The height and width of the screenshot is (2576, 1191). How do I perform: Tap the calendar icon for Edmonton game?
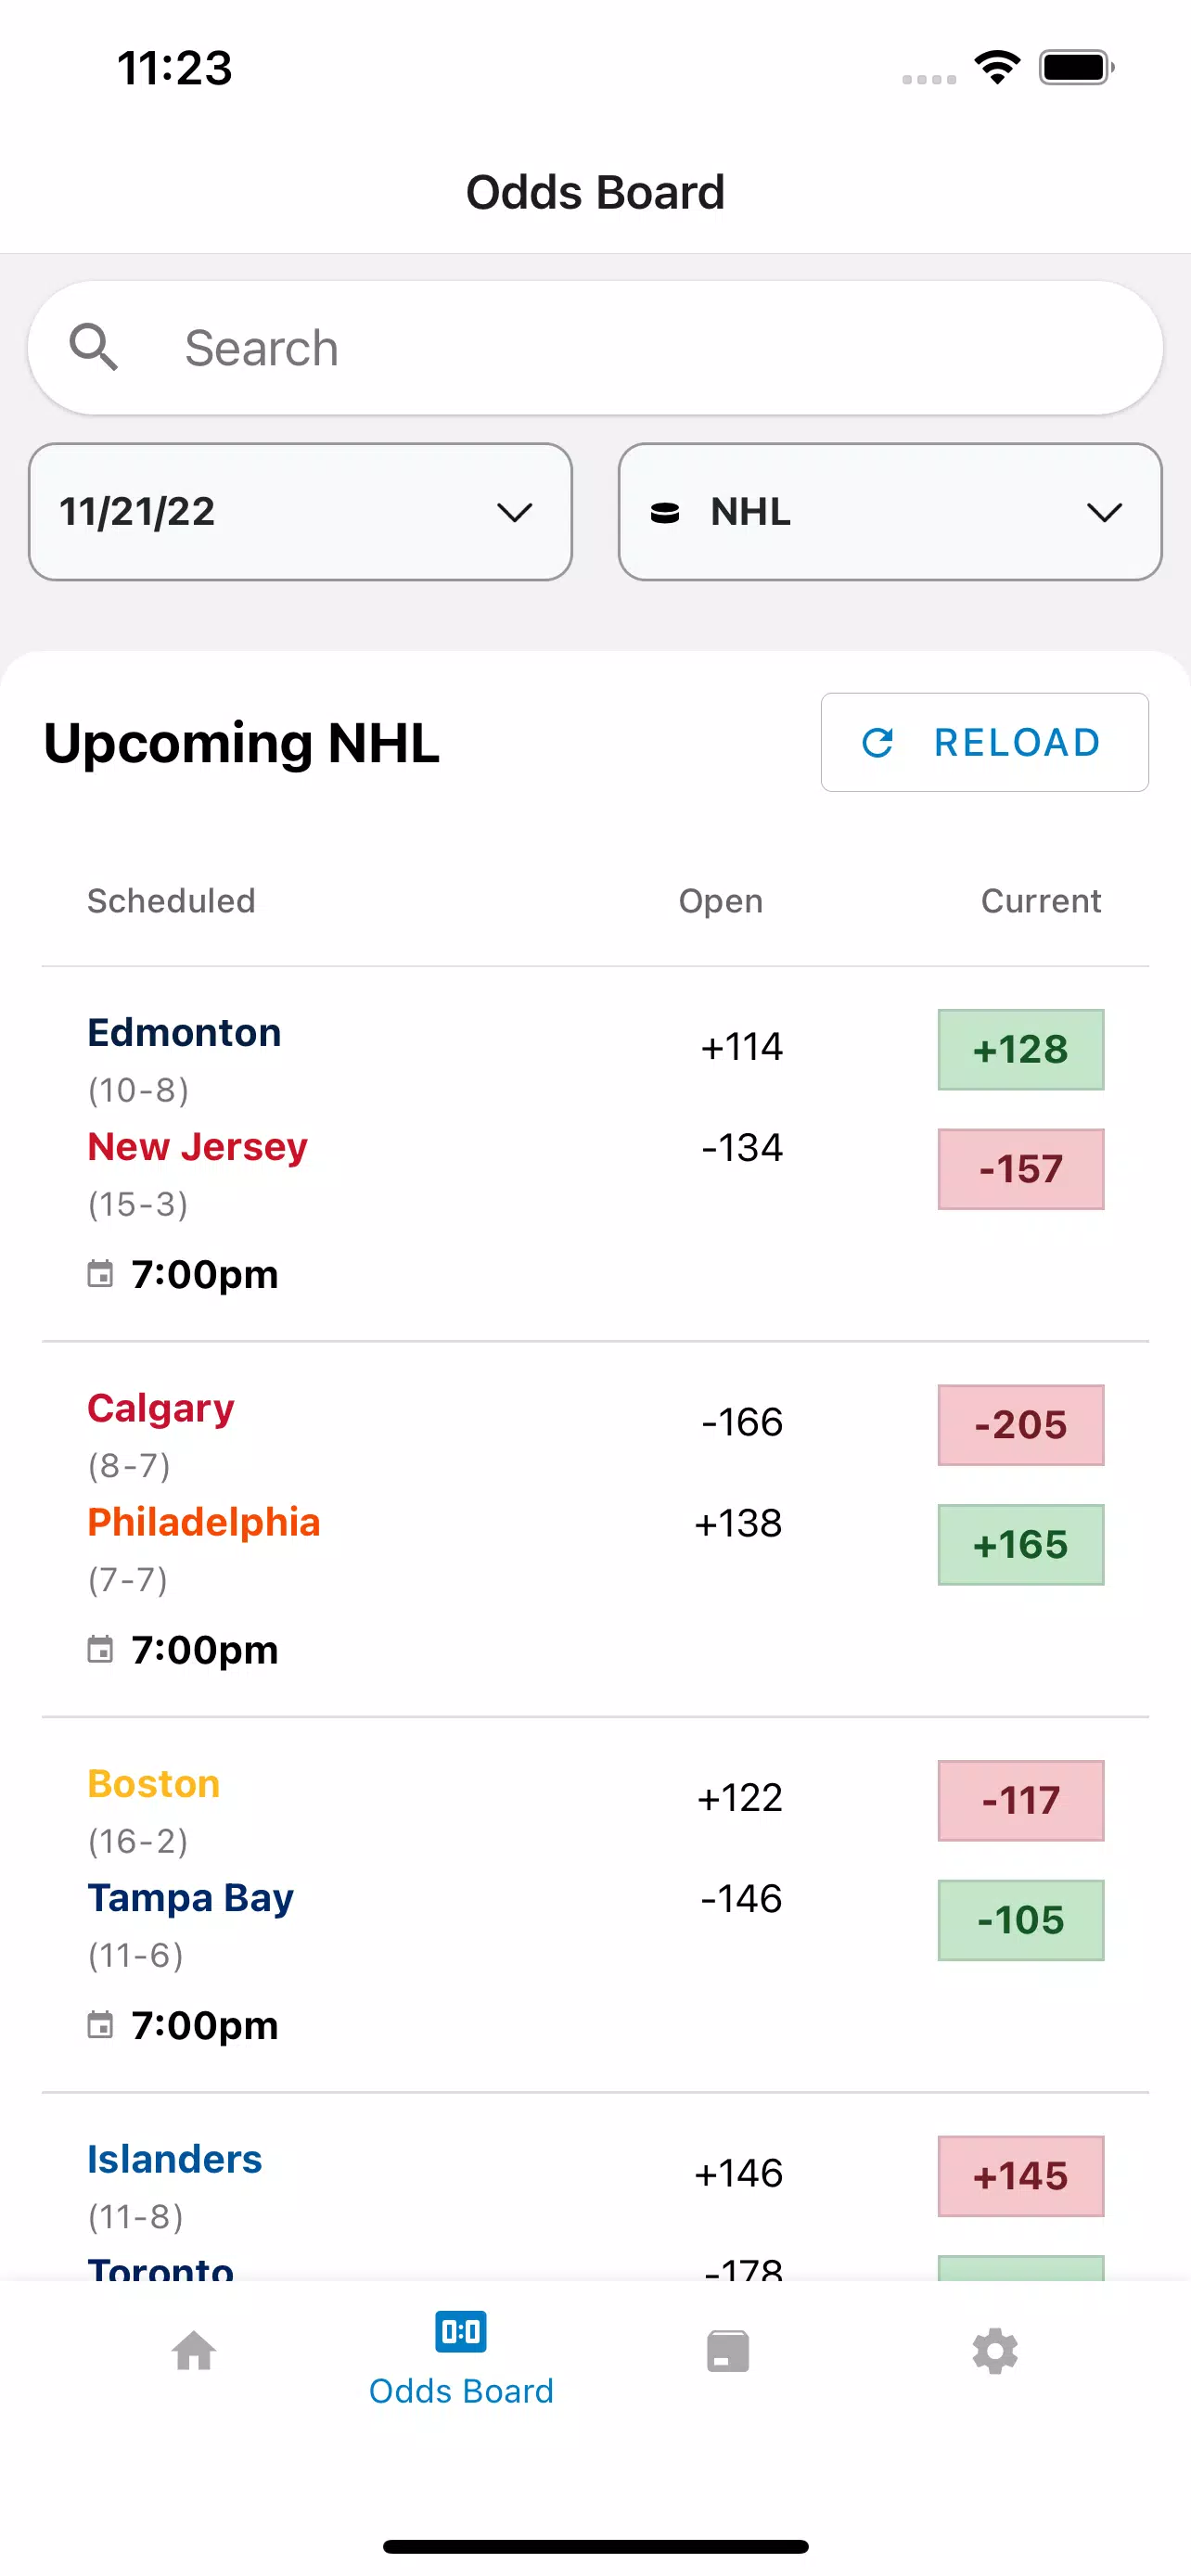tap(100, 1274)
